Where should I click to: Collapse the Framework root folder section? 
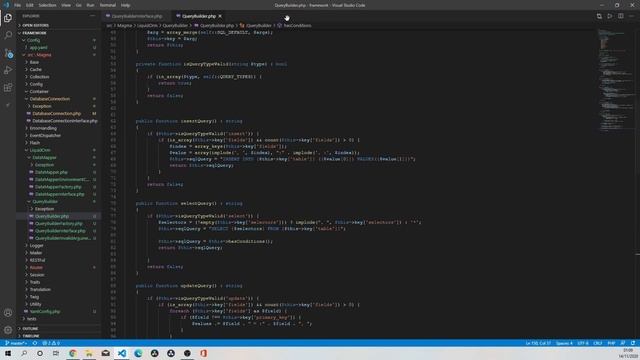coord(34,33)
